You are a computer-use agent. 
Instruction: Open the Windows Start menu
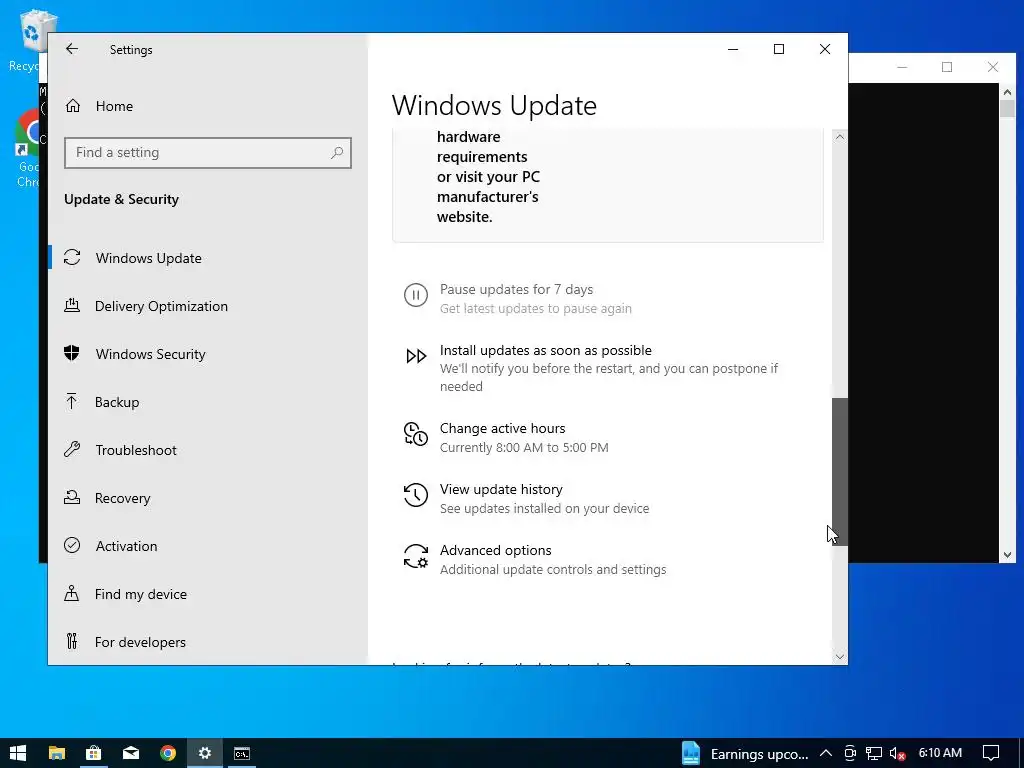point(18,754)
